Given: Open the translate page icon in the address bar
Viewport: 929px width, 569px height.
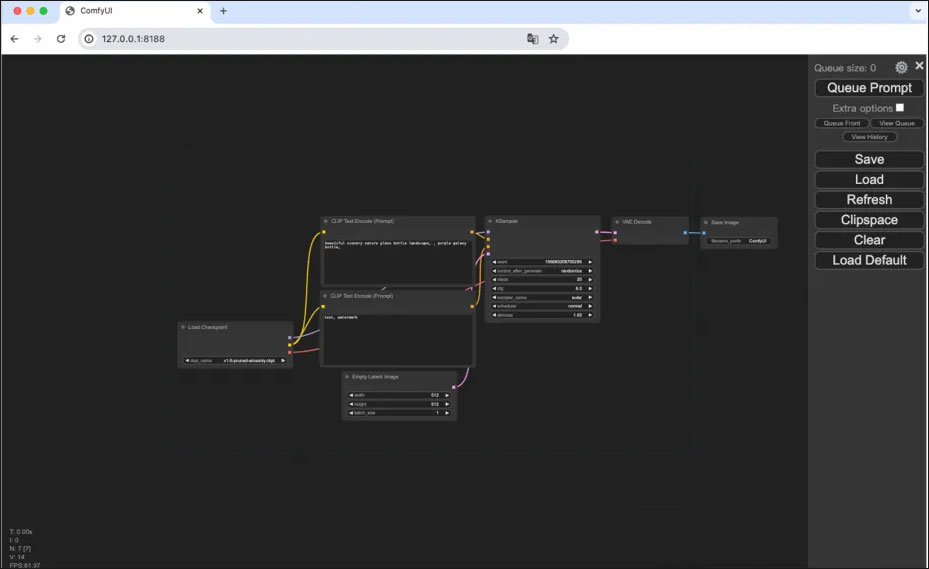Looking at the screenshot, I should click(x=532, y=39).
